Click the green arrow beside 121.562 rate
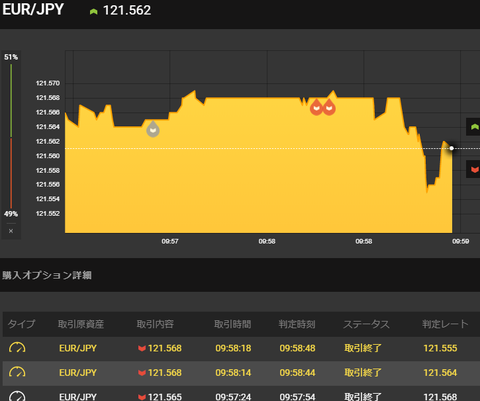Image resolution: width=480 pixels, height=401 pixels. pyautogui.click(x=94, y=11)
